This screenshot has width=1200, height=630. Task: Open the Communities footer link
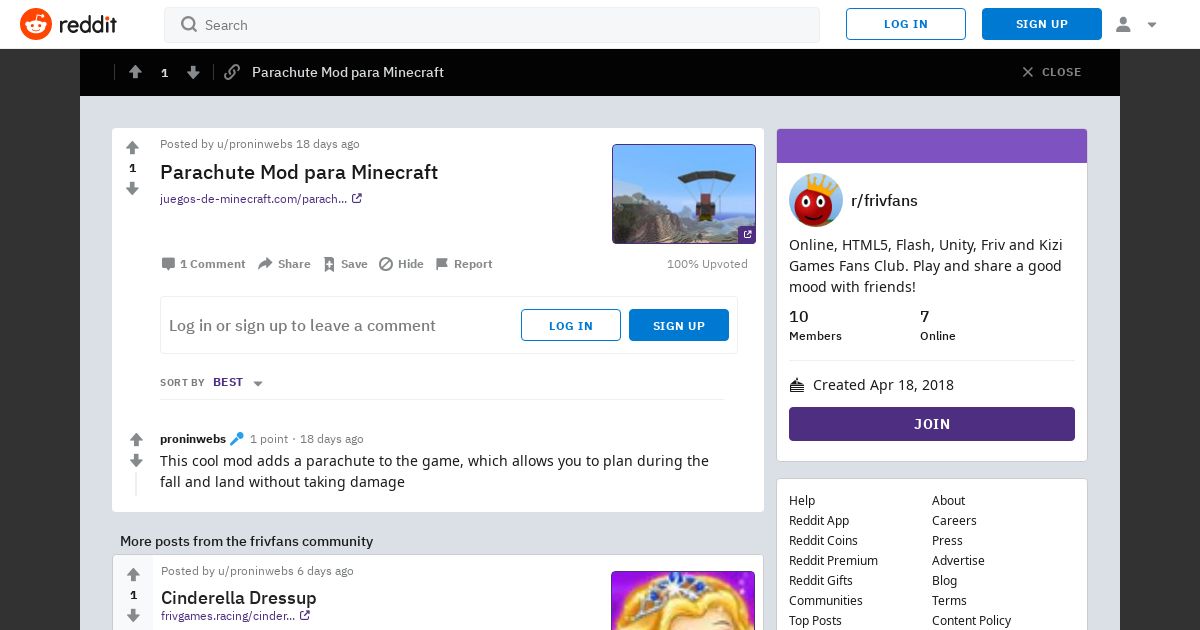pyautogui.click(x=826, y=600)
